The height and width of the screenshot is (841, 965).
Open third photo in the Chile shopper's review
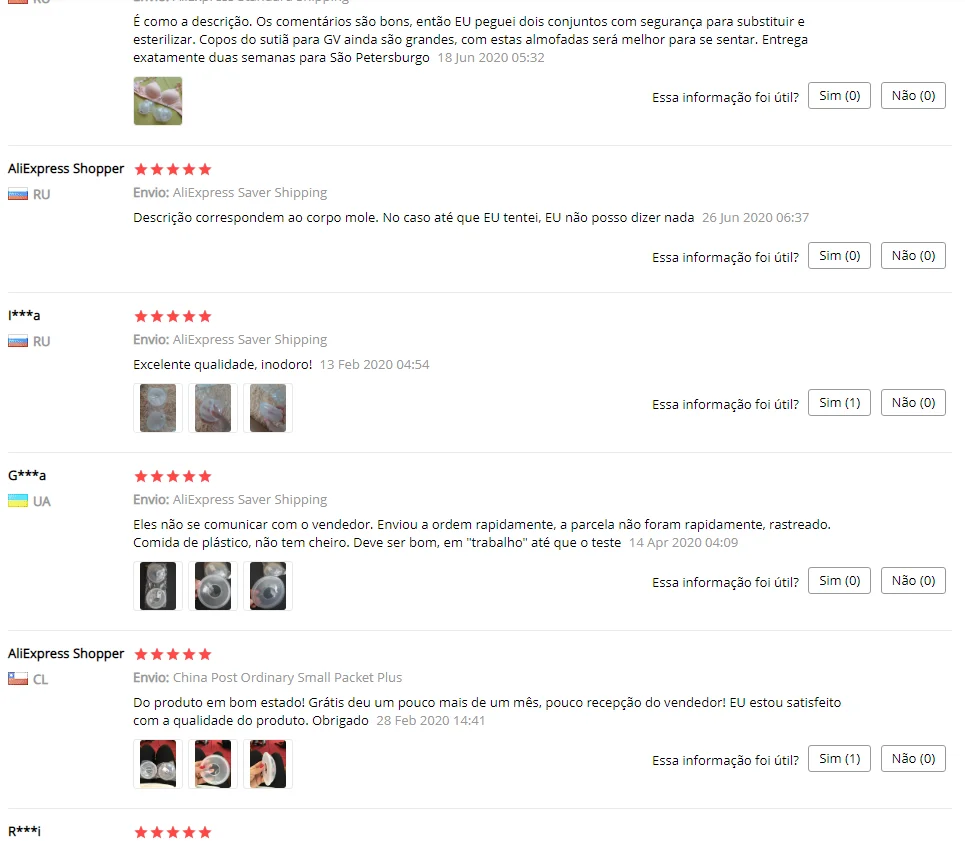coord(268,763)
